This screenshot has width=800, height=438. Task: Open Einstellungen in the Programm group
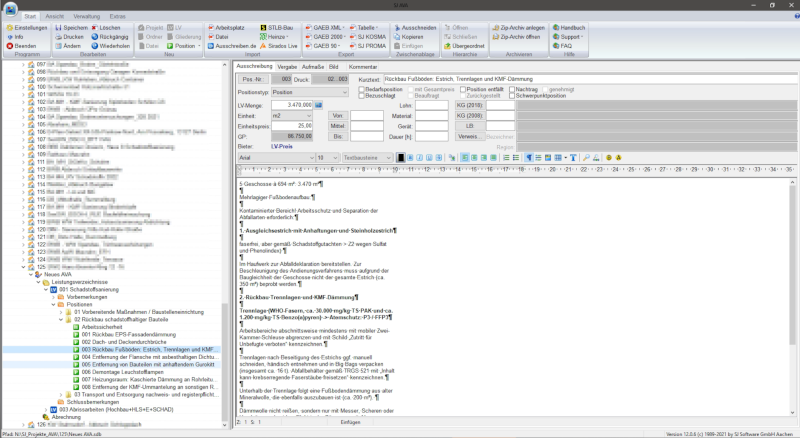click(27, 28)
